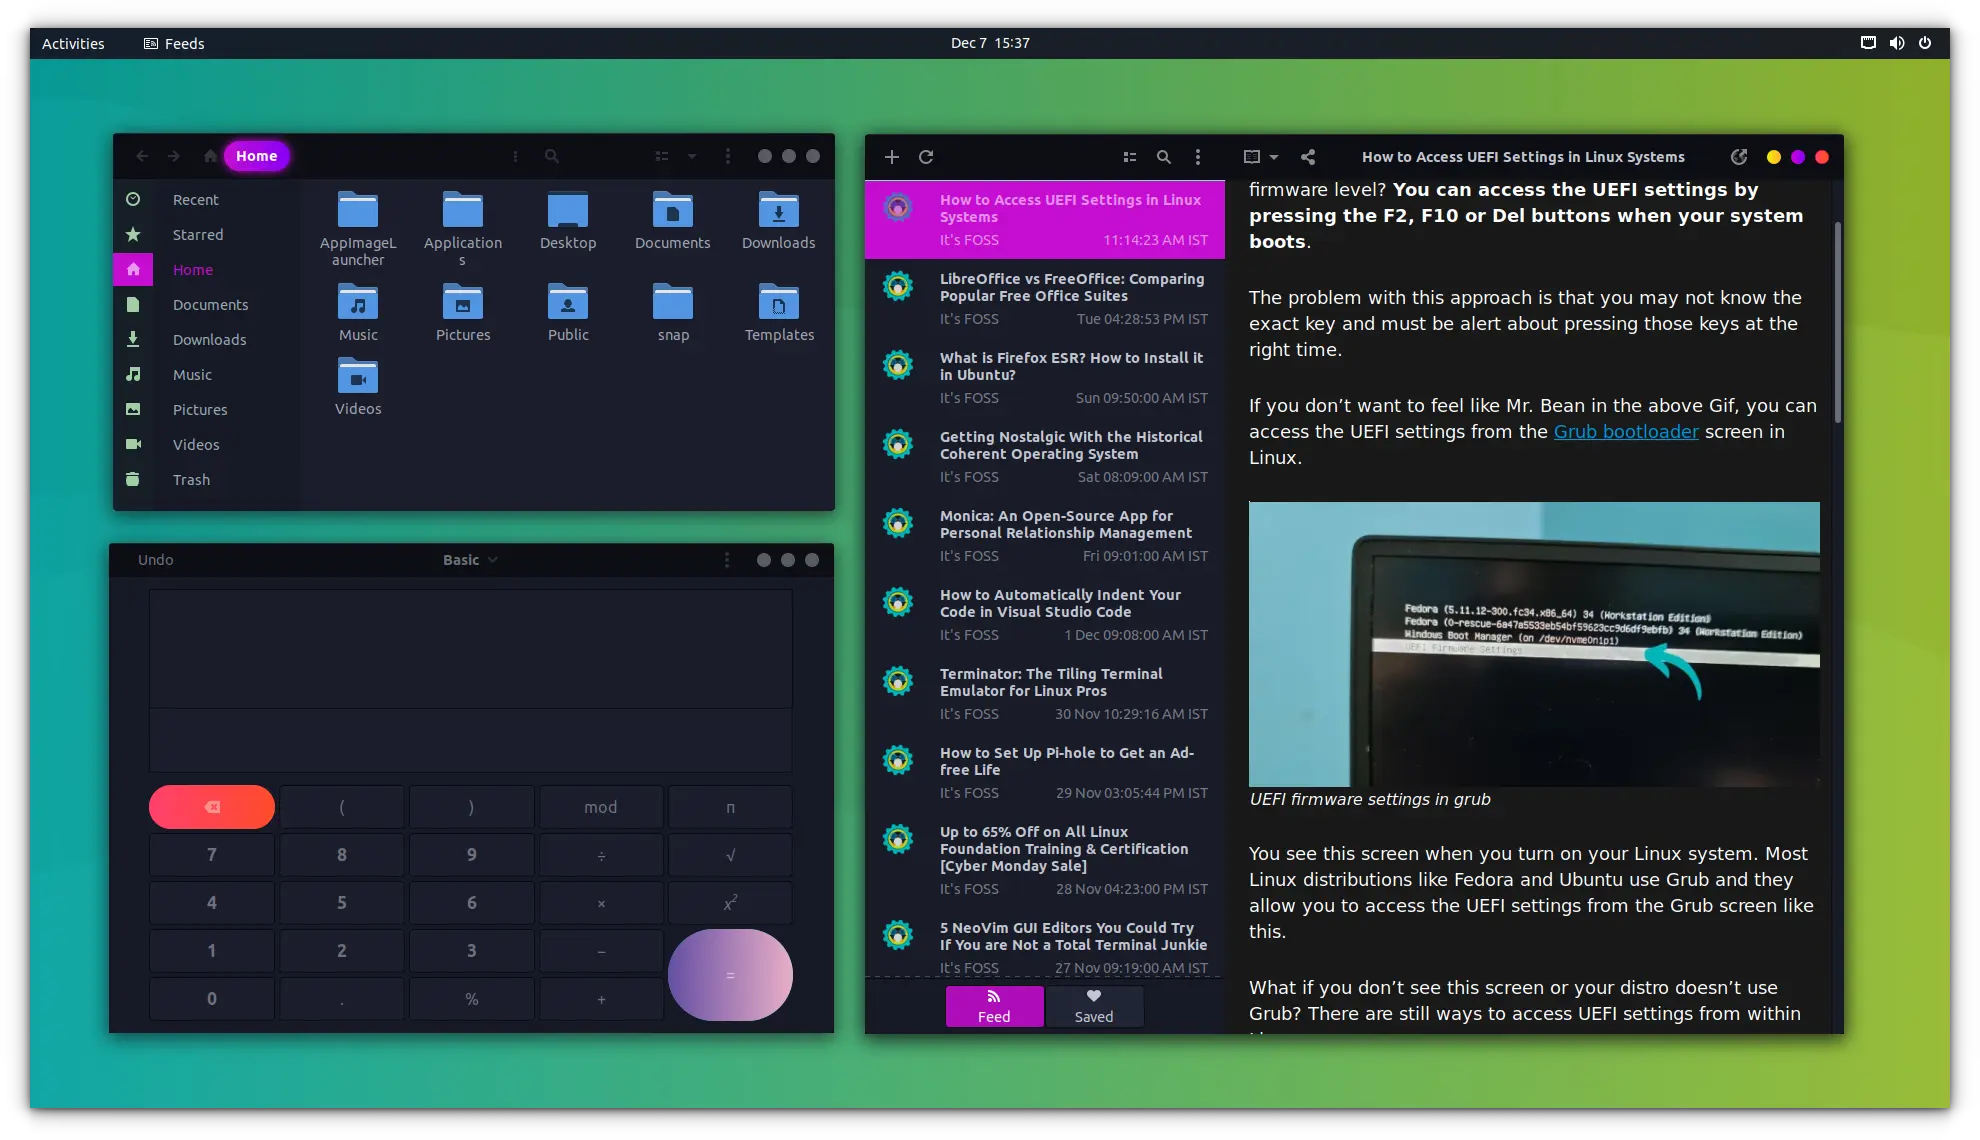Open the Downloads folder in sidebar

(x=209, y=339)
